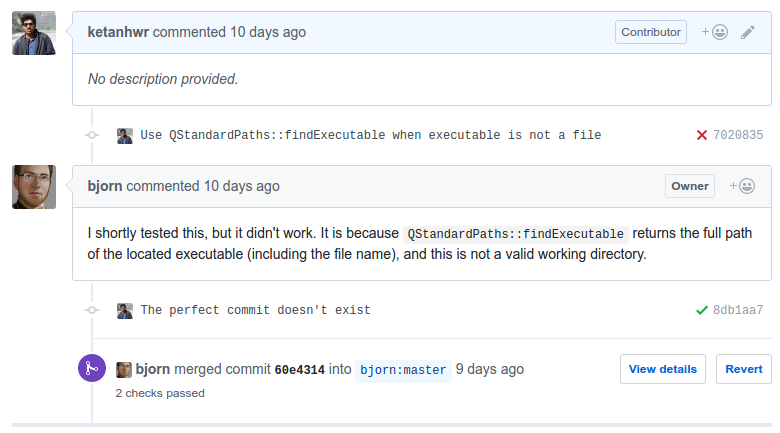Click small avatar beside perfect commit message

pos(125,311)
